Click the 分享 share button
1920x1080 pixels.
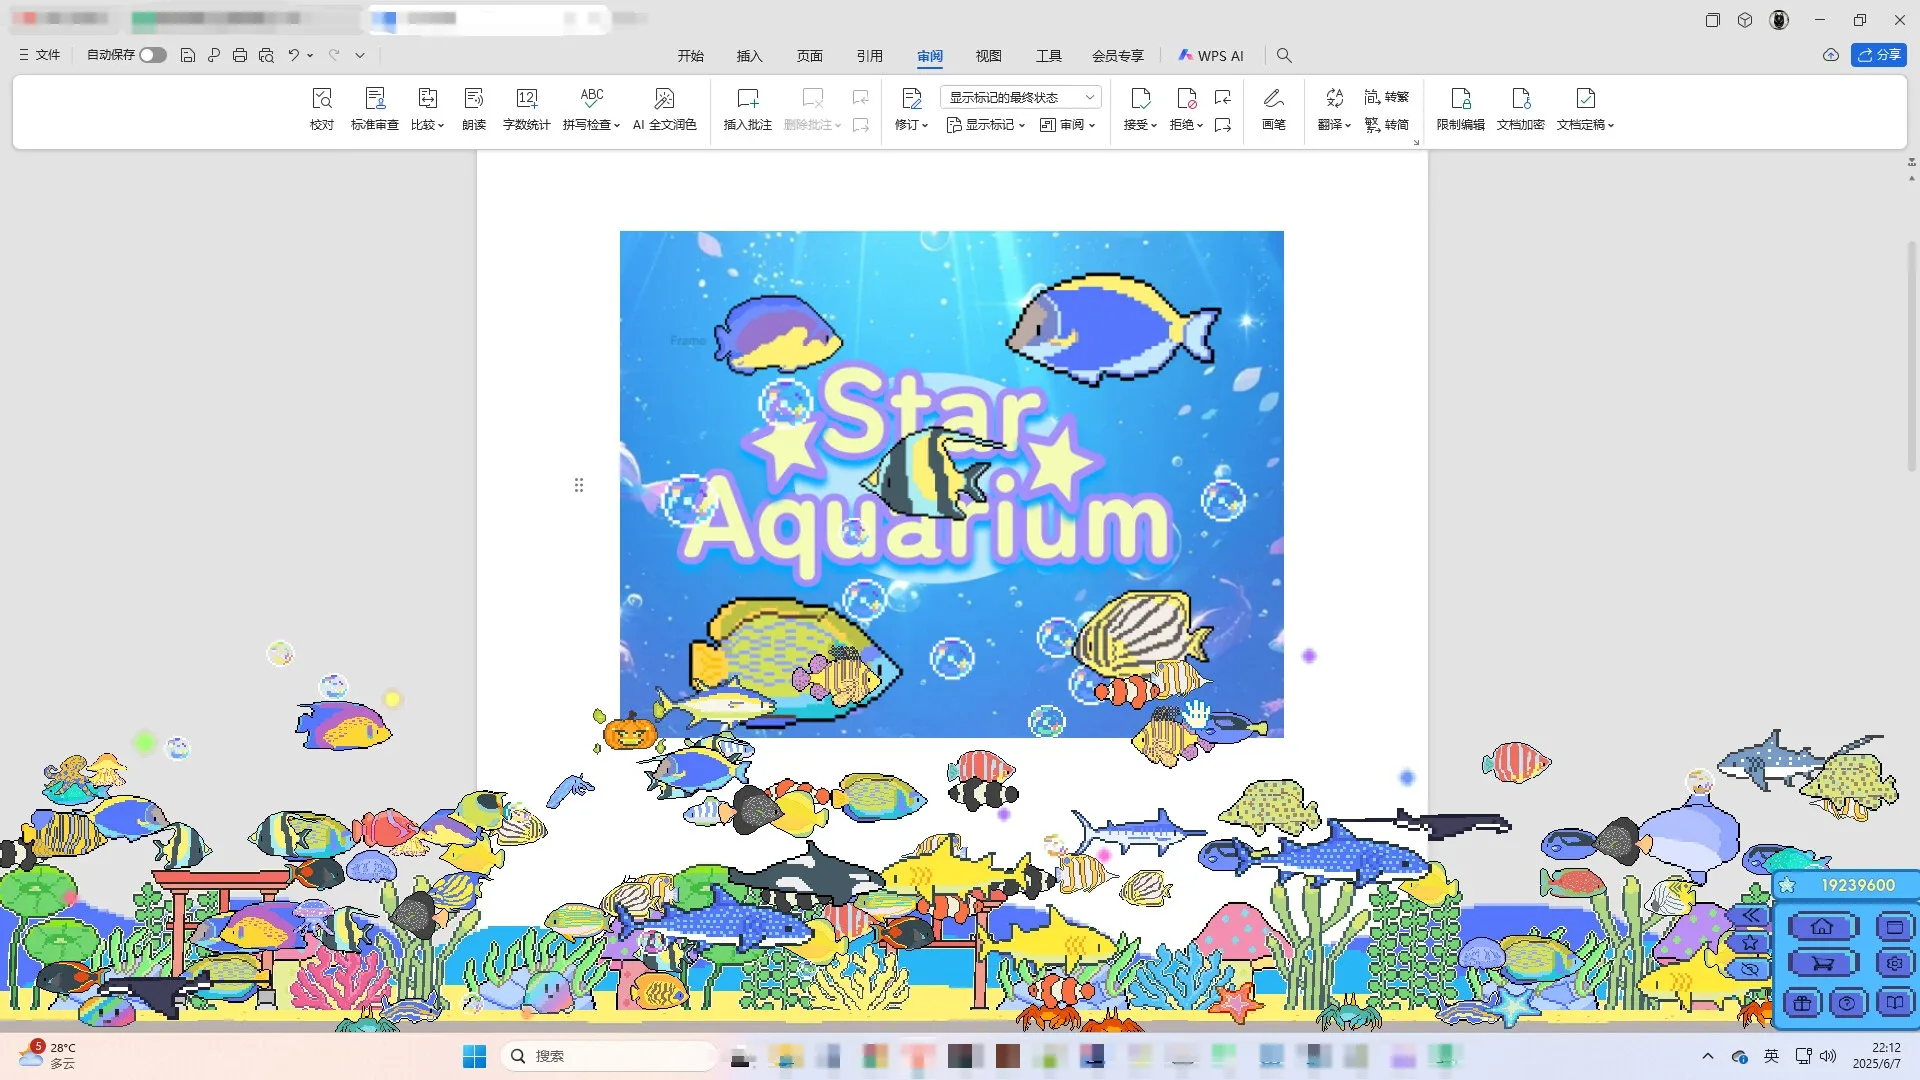1879,55
